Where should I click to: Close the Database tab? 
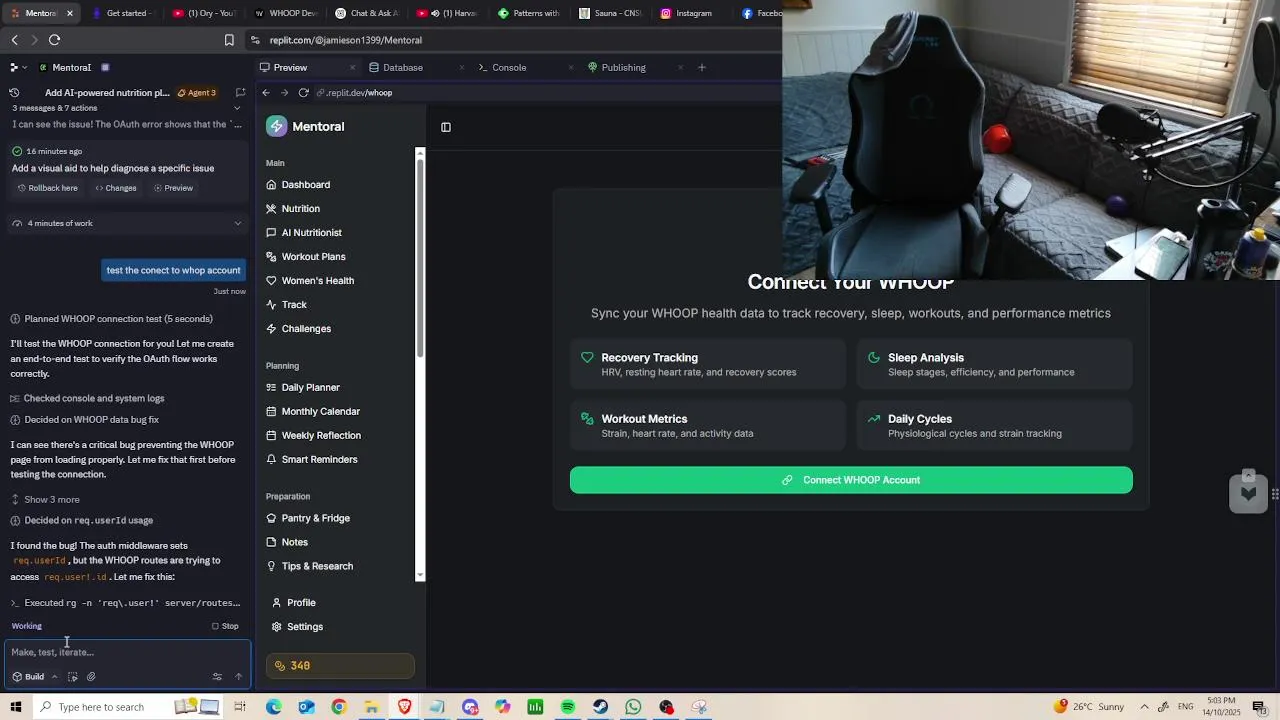[x=461, y=67]
